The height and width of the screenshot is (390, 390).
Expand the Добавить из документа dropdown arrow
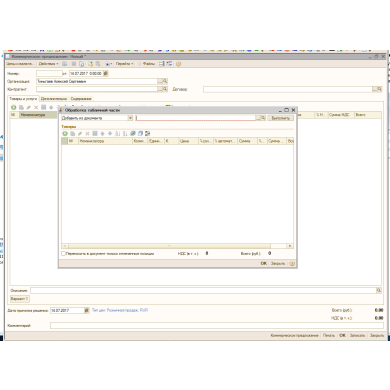click(x=130, y=118)
